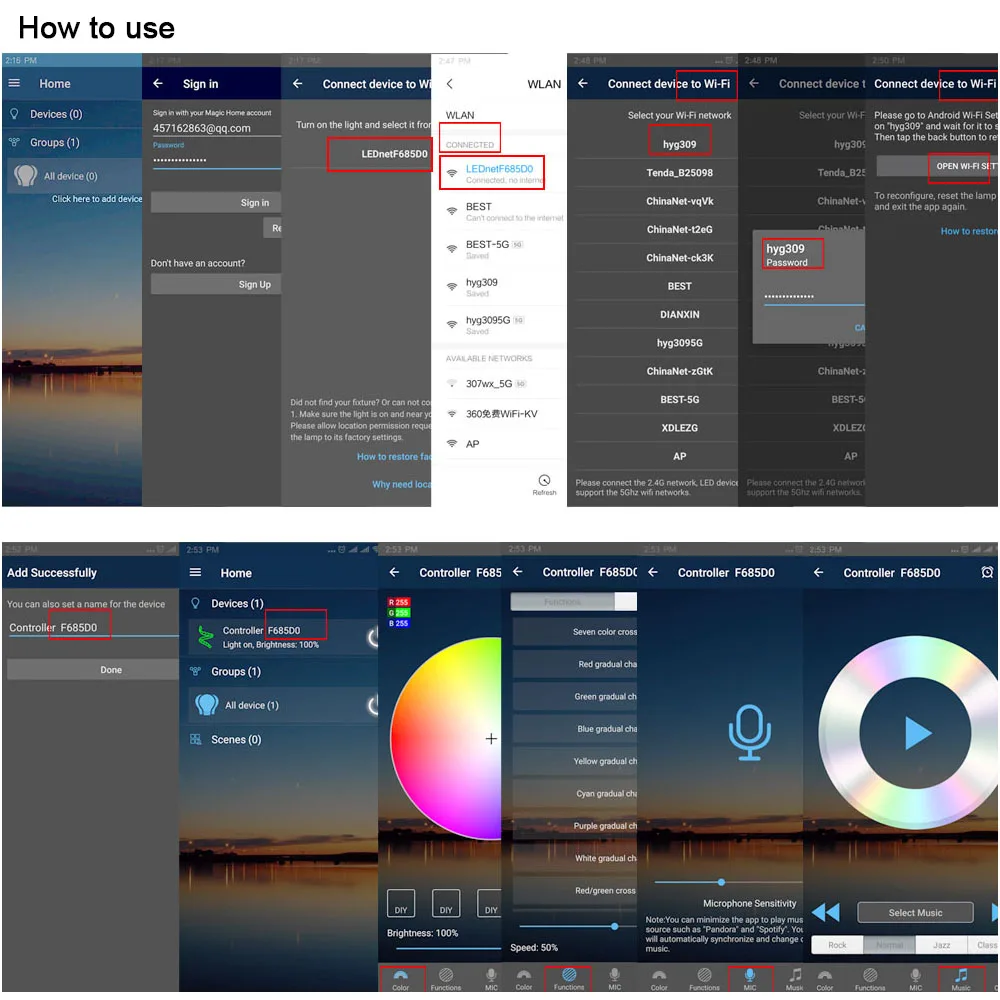Tap the bulb icon beside All device (0)

[26, 175]
